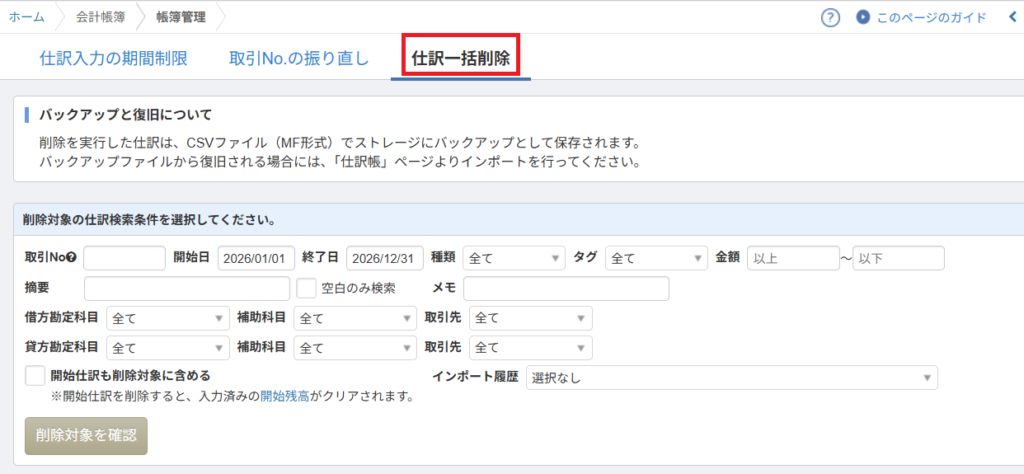Focus the 金額 以下 input field

tap(899, 258)
